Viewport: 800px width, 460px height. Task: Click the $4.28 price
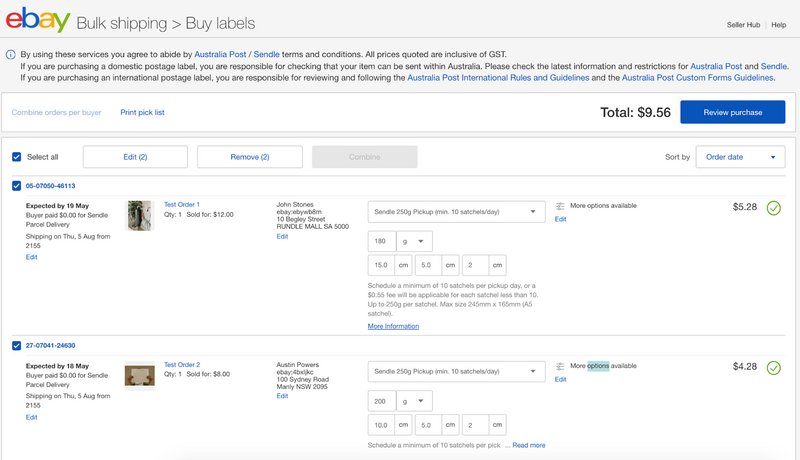pyautogui.click(x=744, y=366)
